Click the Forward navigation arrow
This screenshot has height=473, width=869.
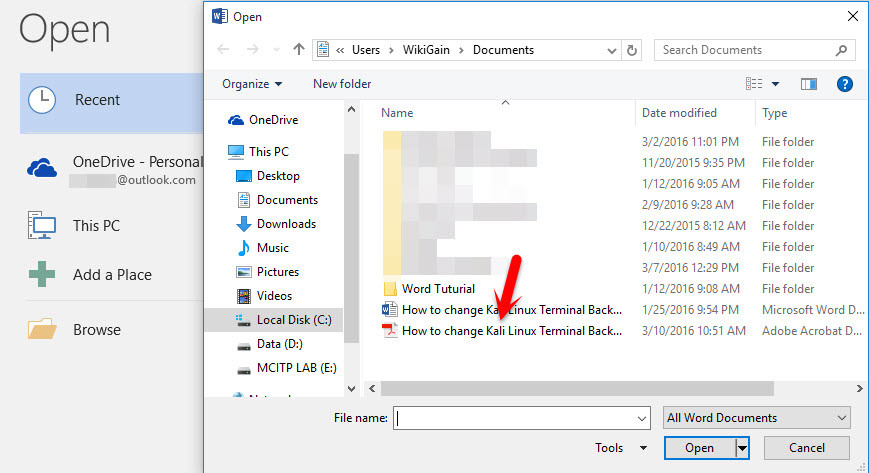coord(253,49)
